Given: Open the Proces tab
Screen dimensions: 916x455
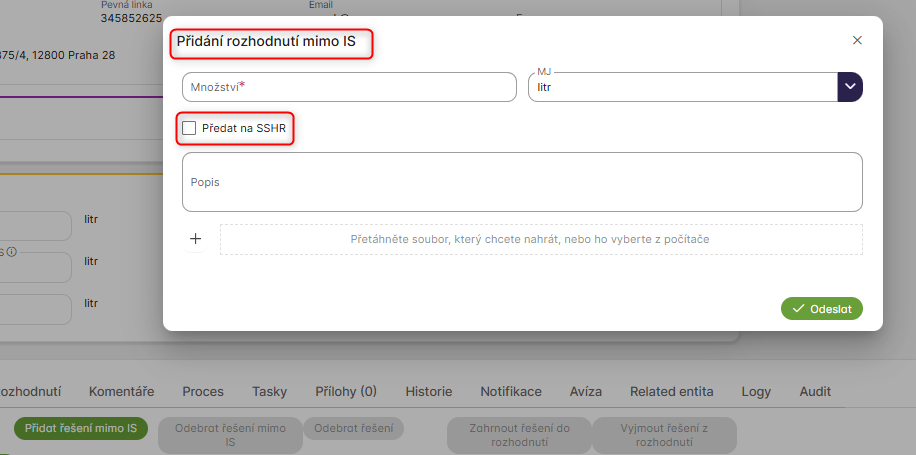Looking at the screenshot, I should (203, 392).
